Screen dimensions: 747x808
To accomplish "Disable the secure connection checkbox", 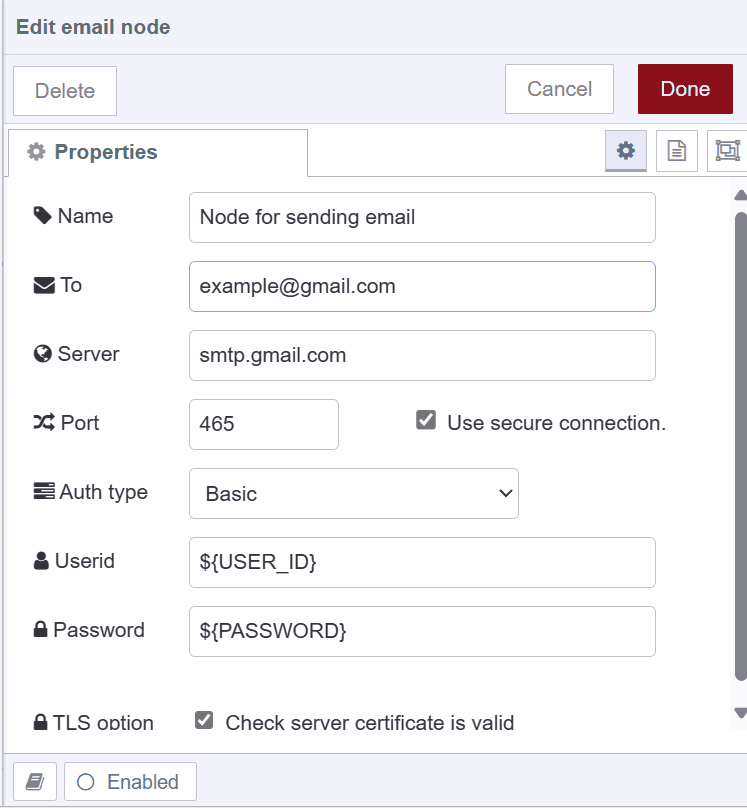I will pyautogui.click(x=425, y=419).
